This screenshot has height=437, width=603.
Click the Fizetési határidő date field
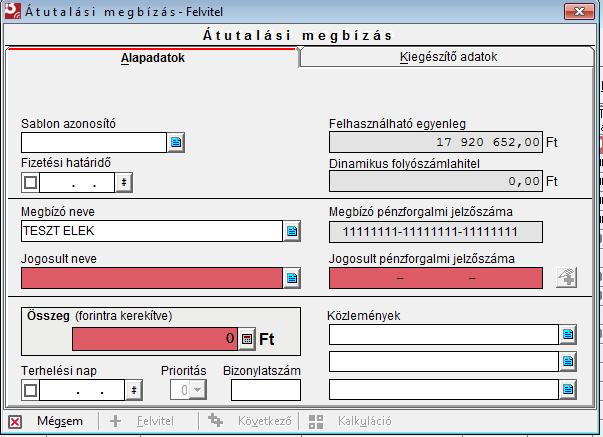(x=77, y=182)
